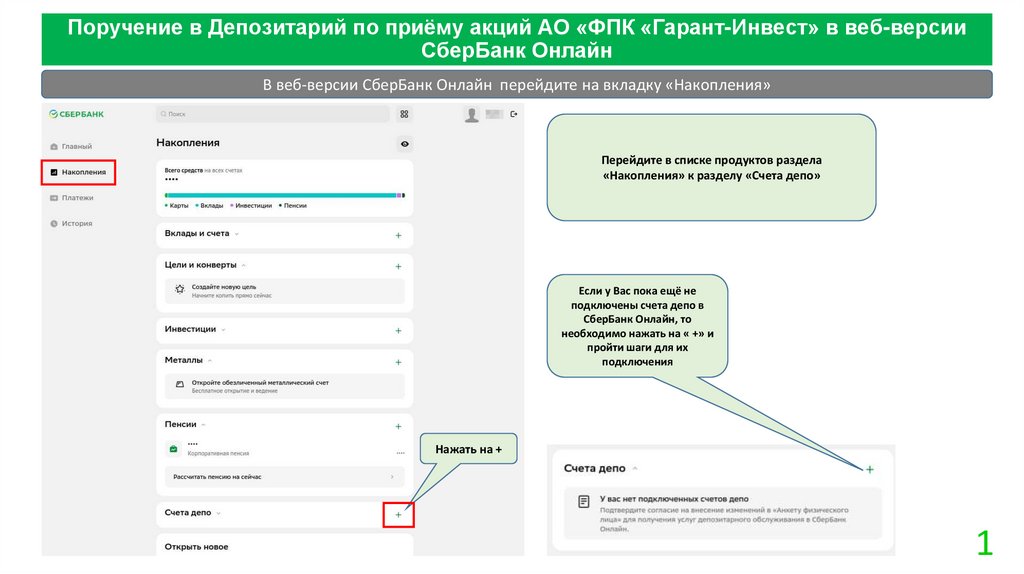Viewport: 1024px width, 574px height.
Task: Collapse the Металлы chevron
Action: [x=210, y=360]
